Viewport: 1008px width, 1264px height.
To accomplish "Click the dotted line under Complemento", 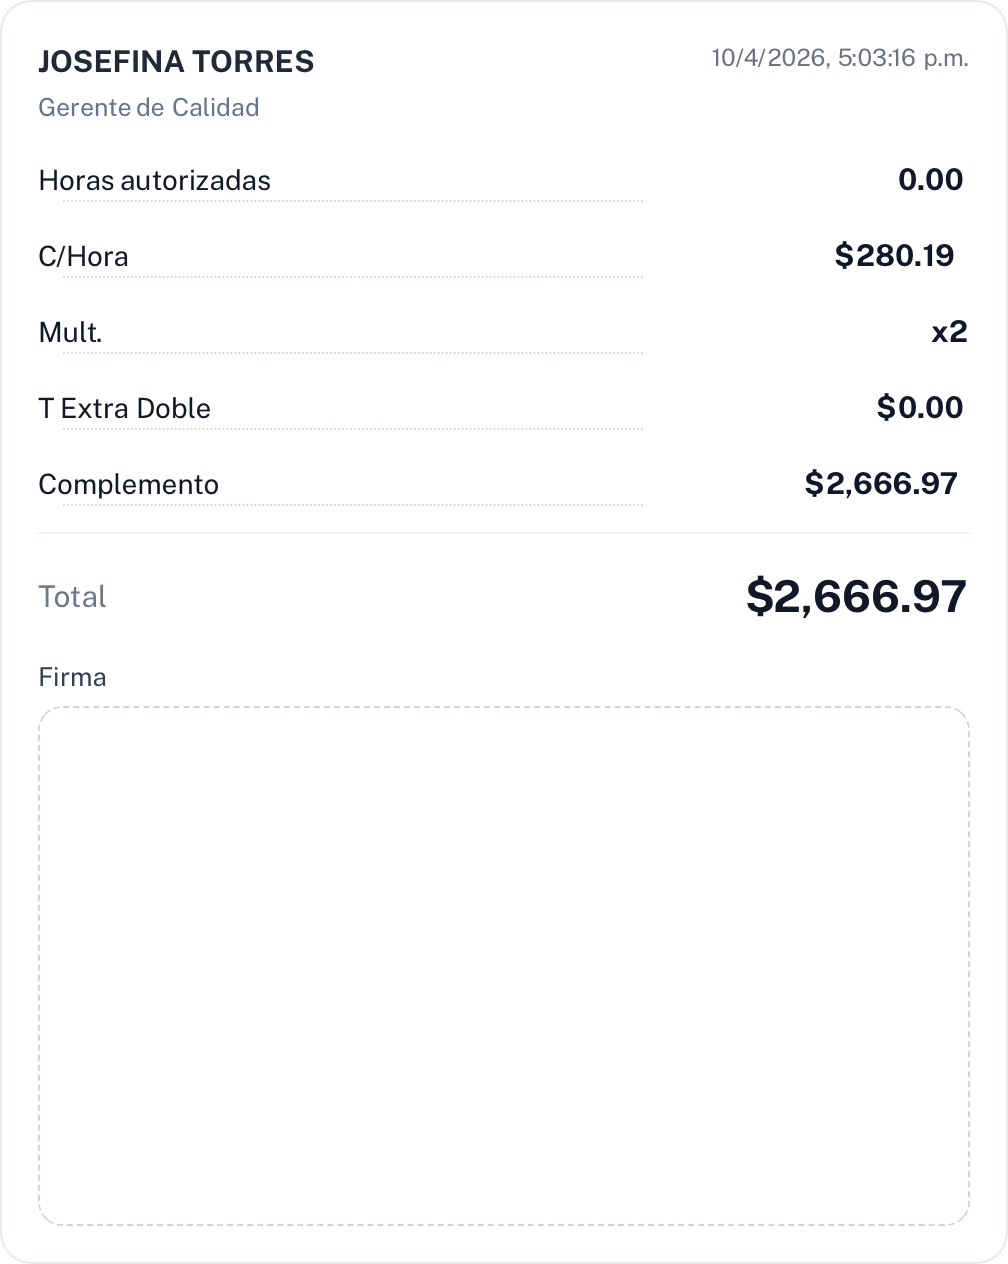I will click(352, 505).
